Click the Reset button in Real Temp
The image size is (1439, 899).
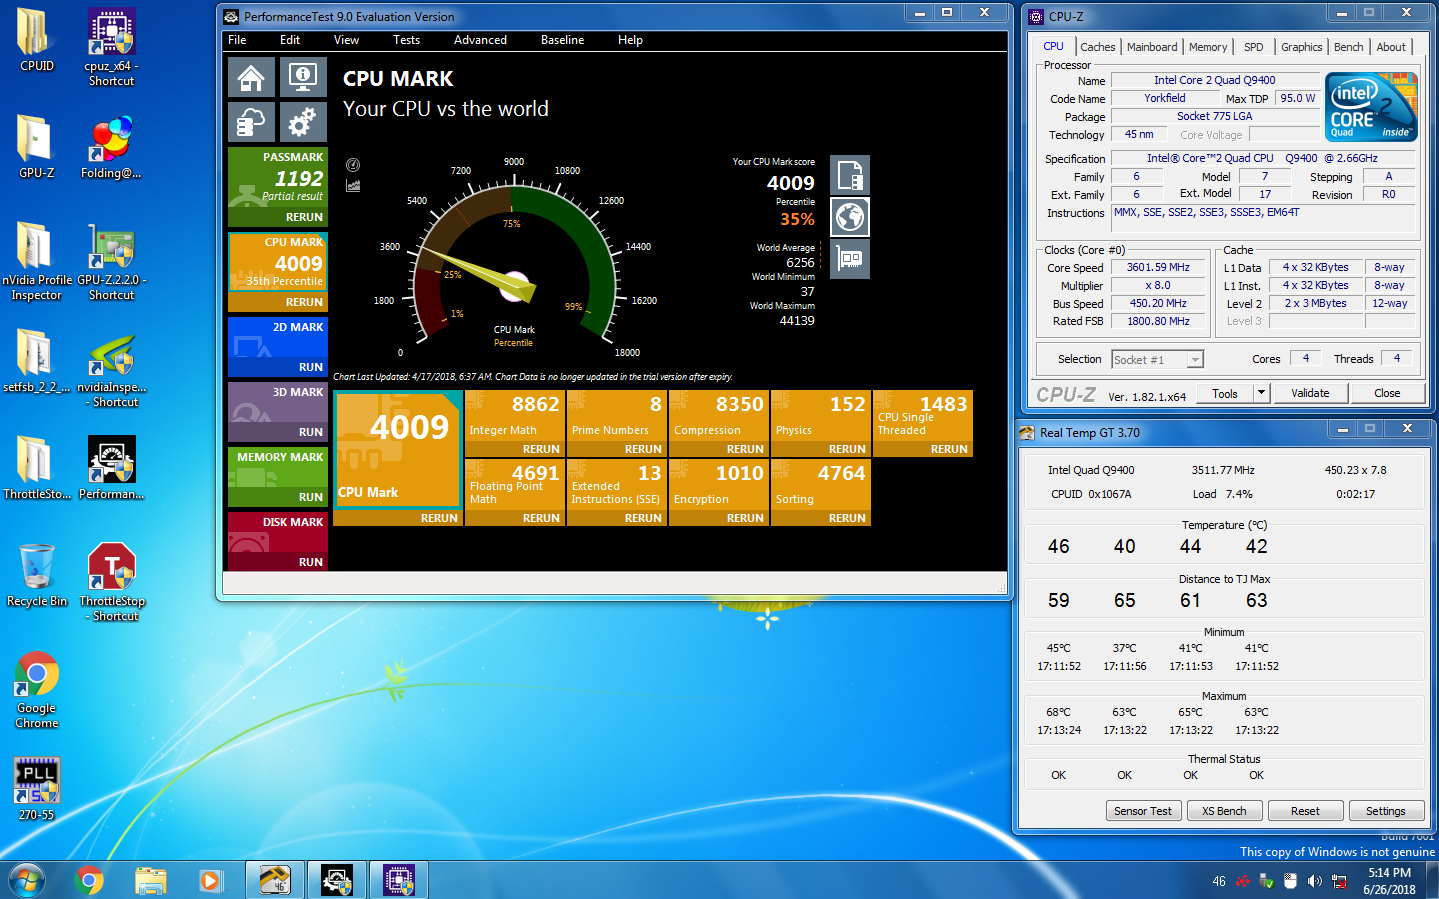point(1305,811)
